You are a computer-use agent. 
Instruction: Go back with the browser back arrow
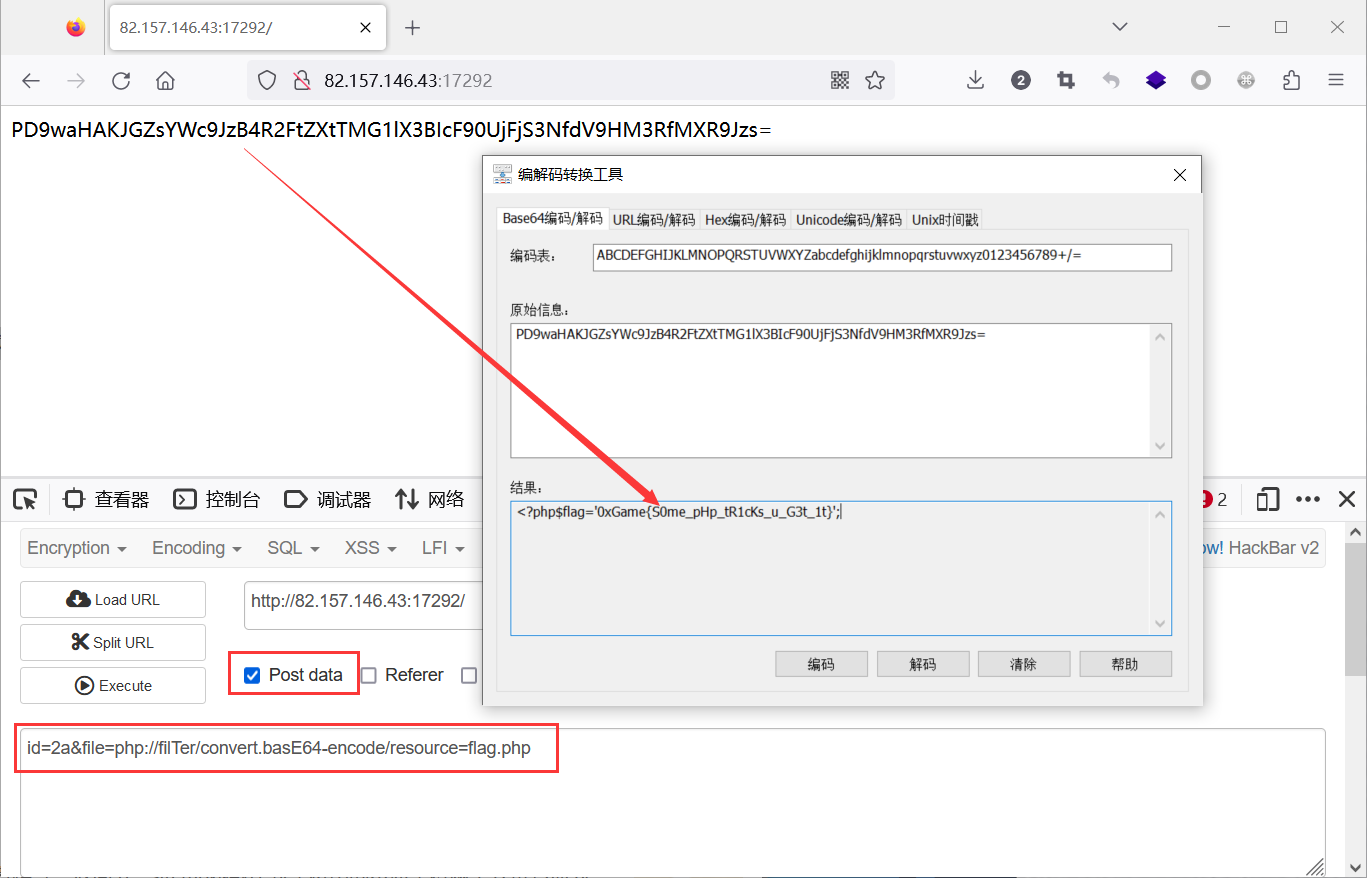coord(31,81)
